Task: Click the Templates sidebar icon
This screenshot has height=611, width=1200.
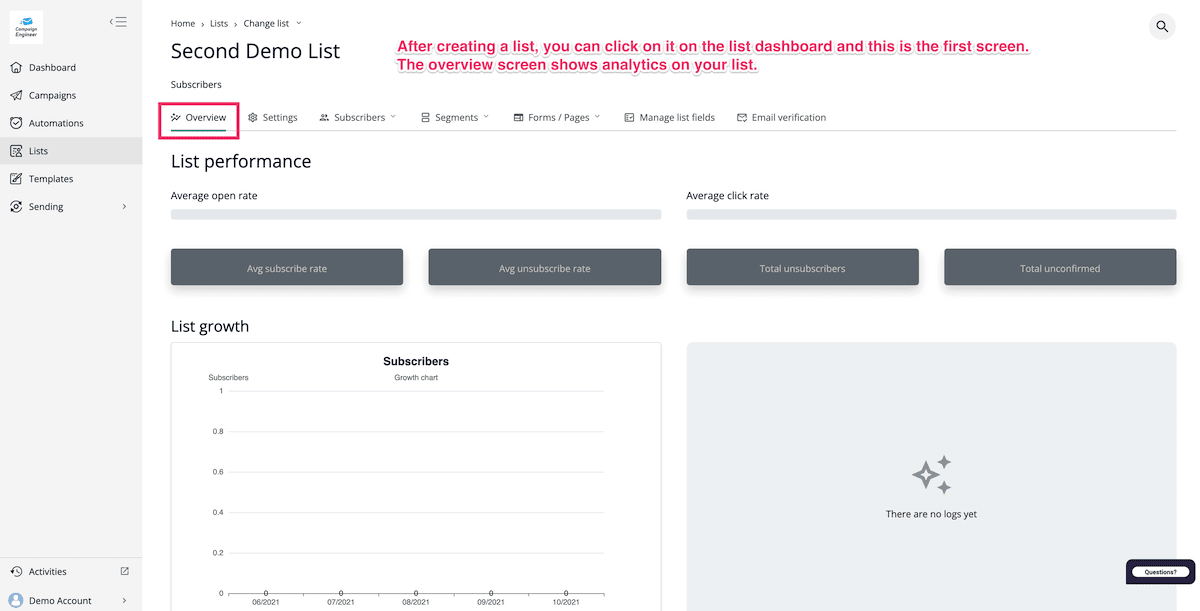Action: [16, 179]
